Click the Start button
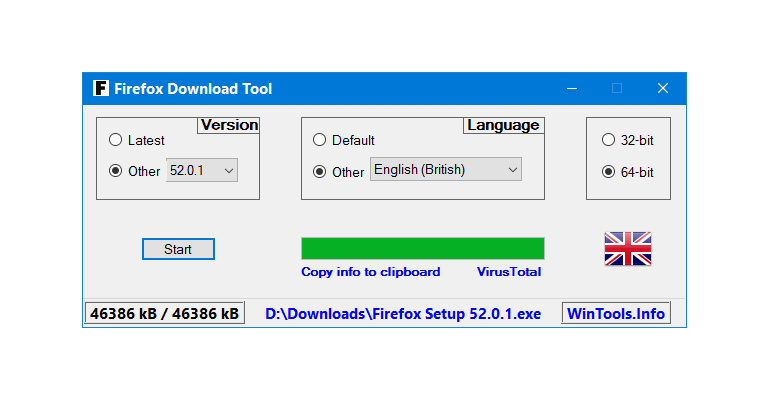This screenshot has height=400, width=770. tap(178, 249)
